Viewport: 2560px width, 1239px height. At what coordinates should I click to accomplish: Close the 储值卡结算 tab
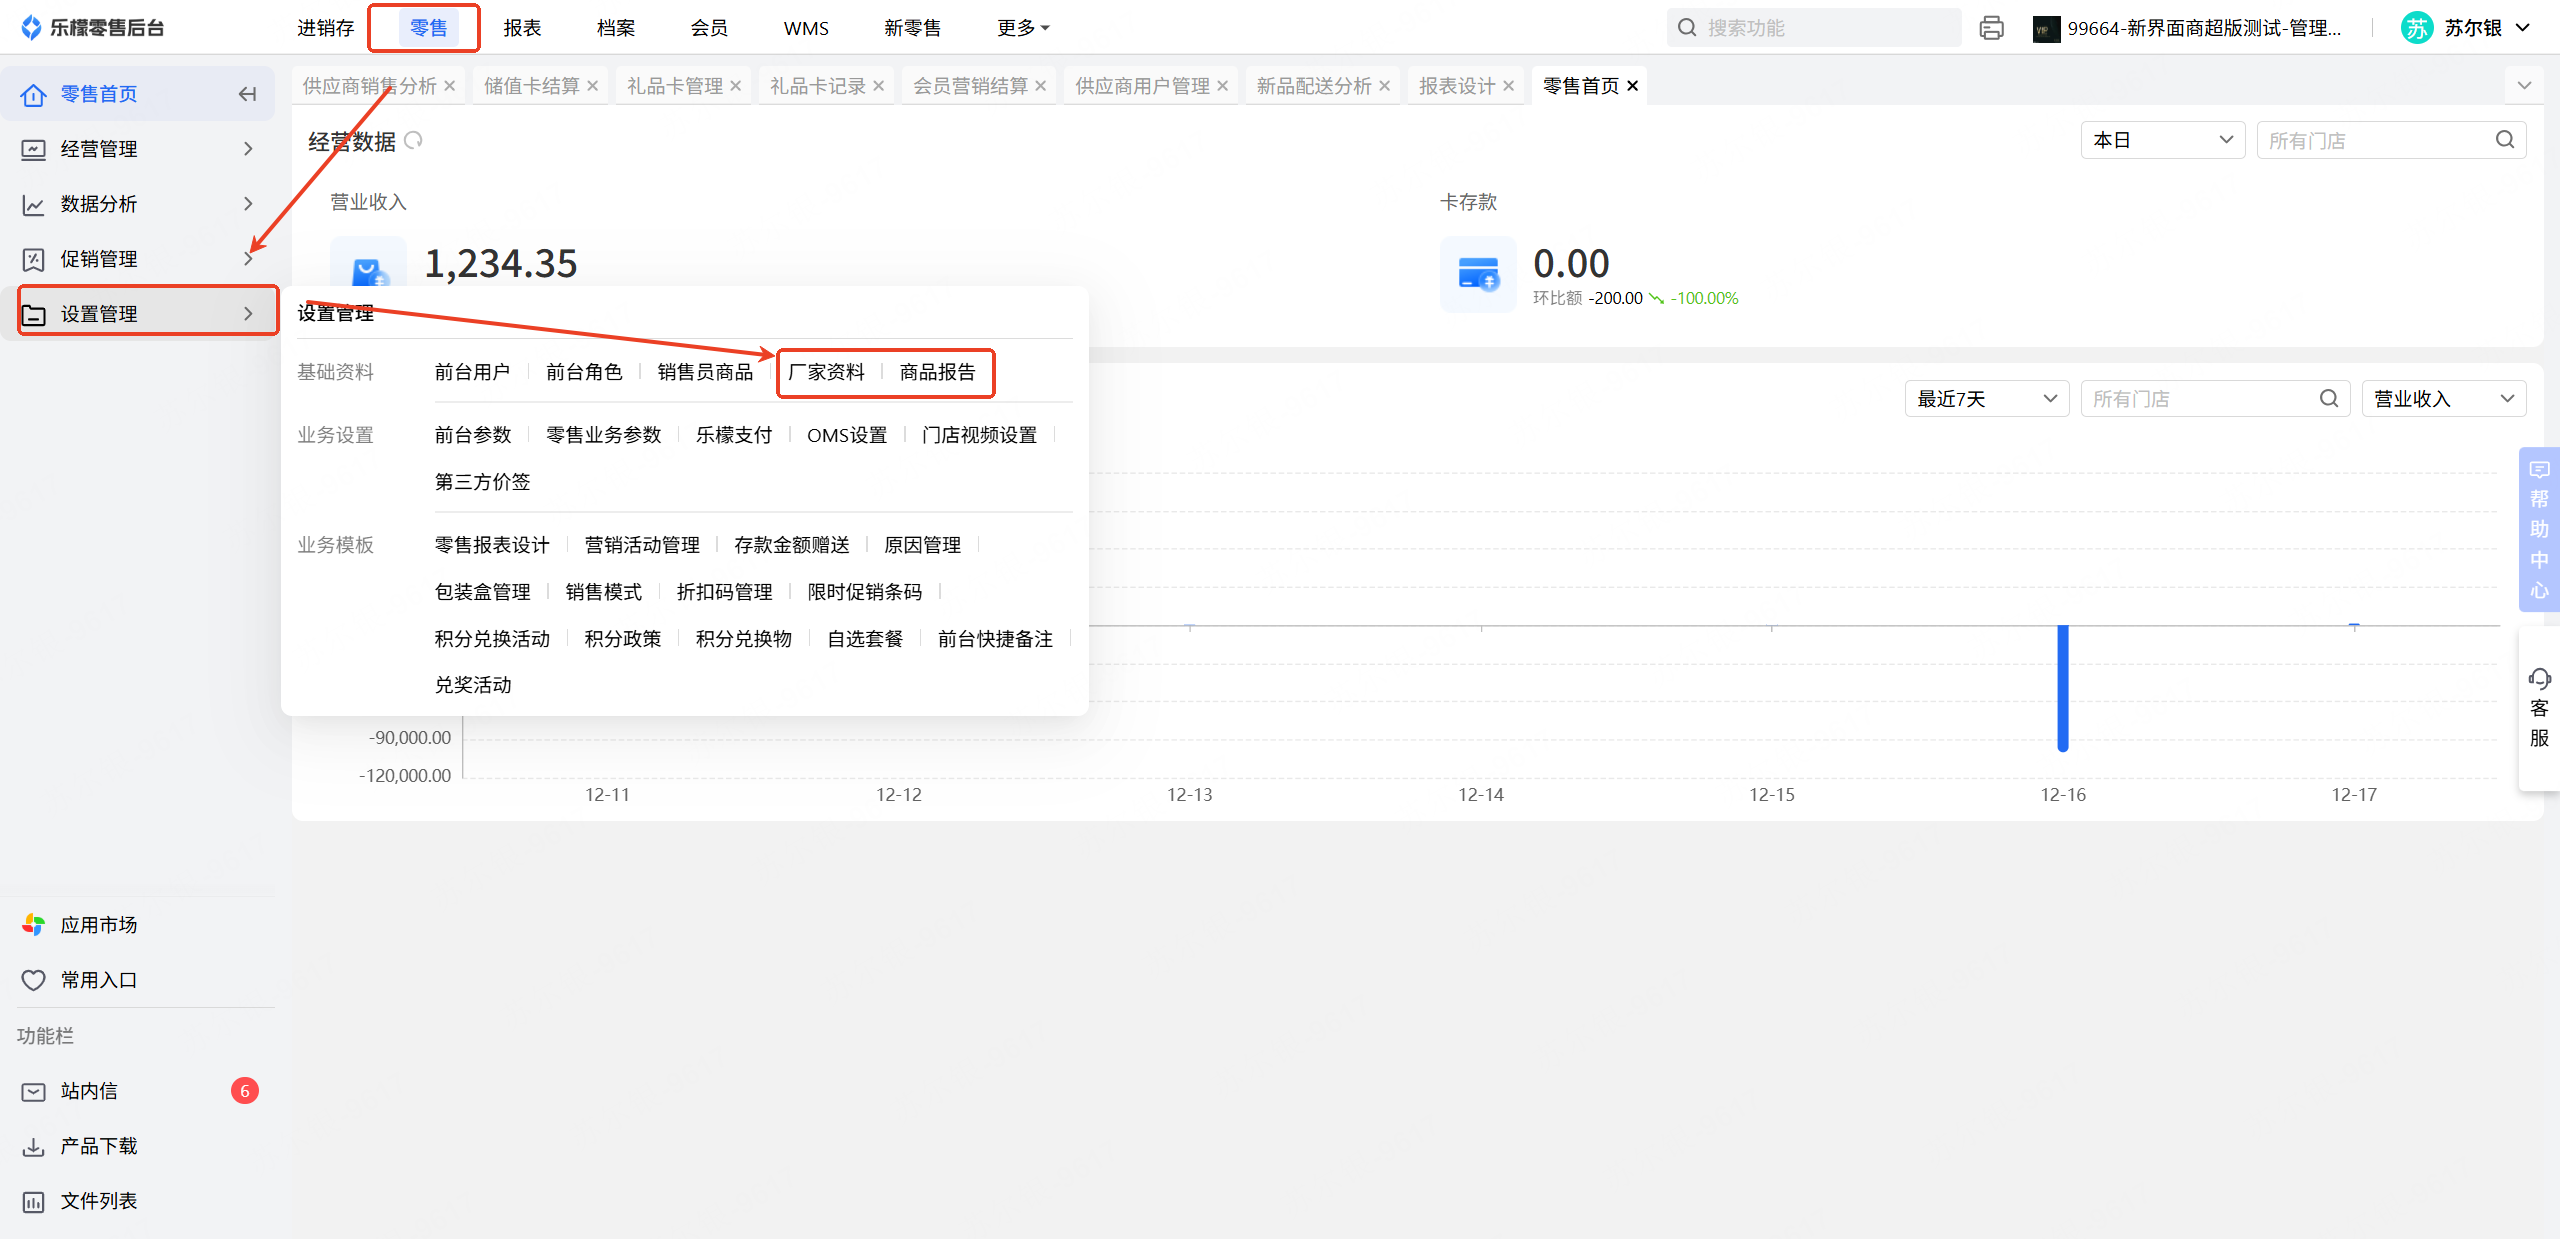(x=593, y=86)
